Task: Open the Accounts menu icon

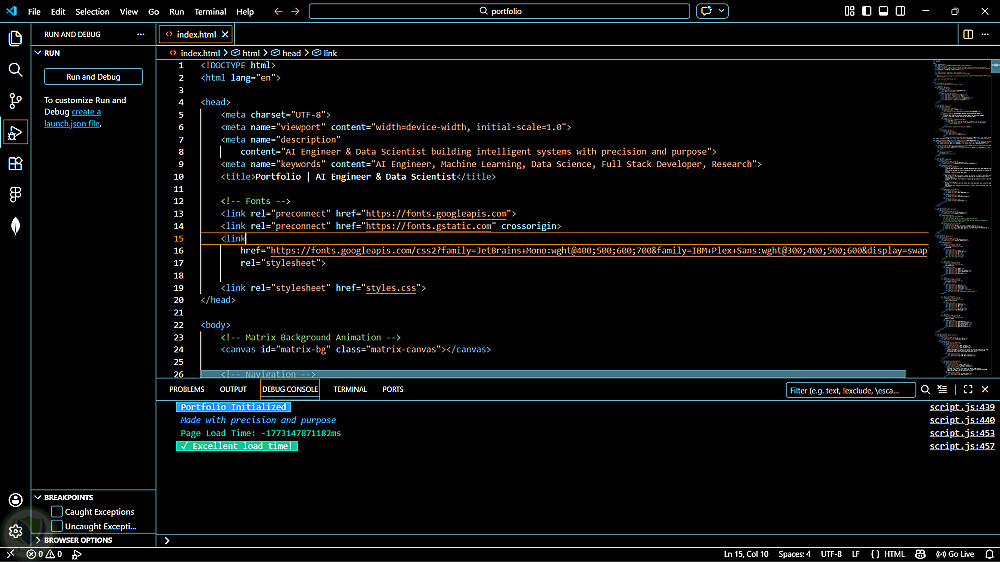Action: click(15, 500)
